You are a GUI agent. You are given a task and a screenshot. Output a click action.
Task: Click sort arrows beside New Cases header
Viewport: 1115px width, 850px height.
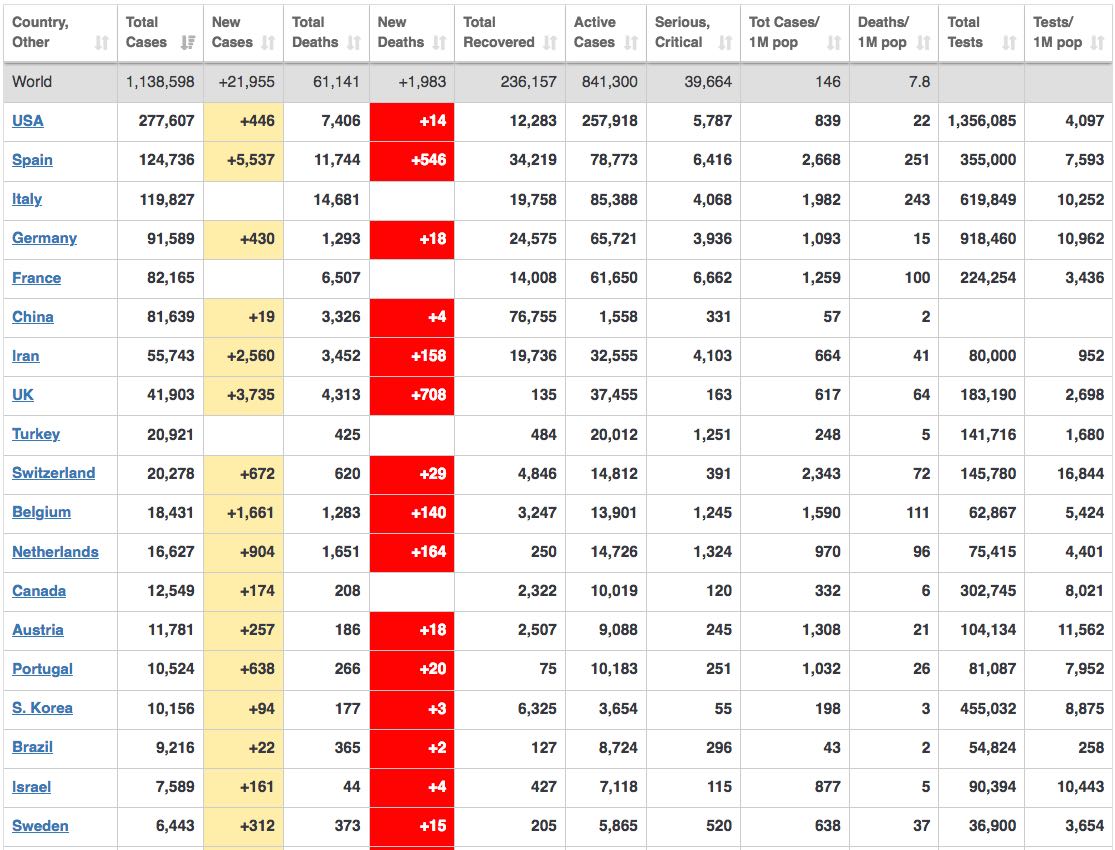268,43
